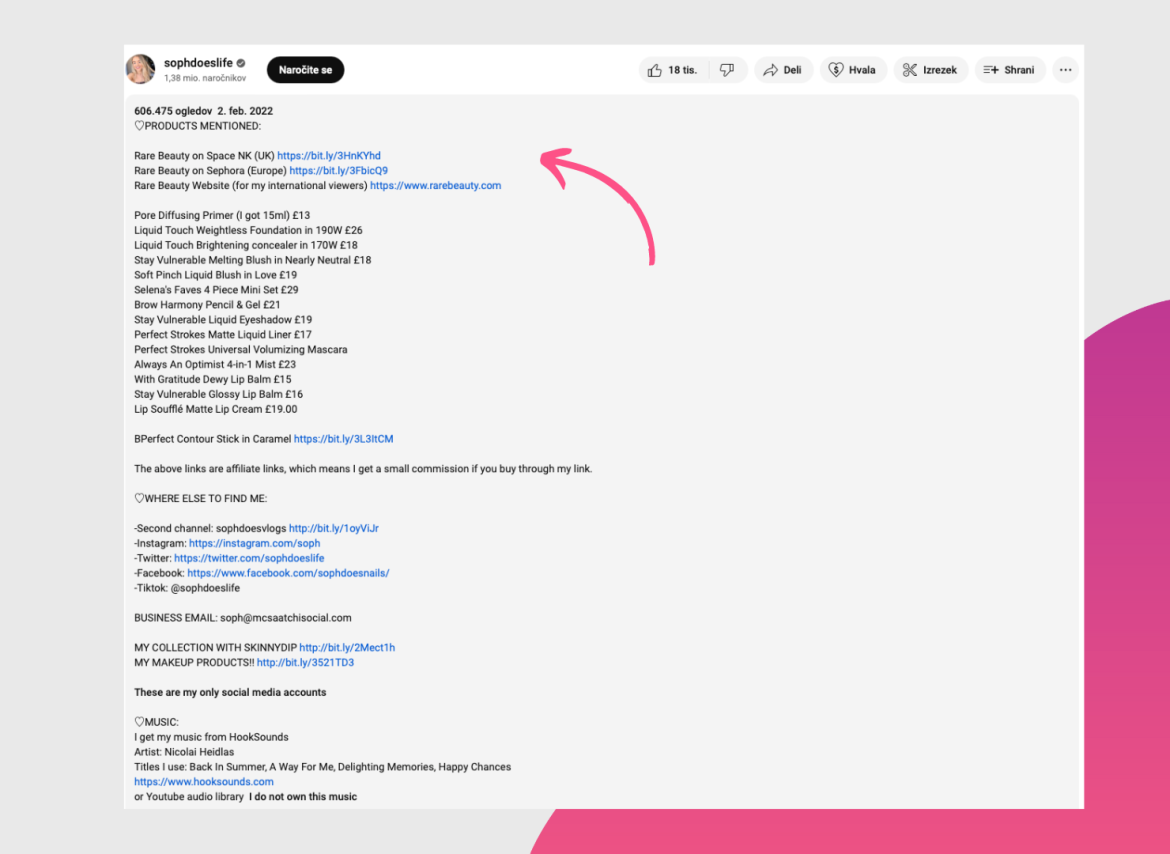Click Brow Harmony Pencil & Gel line
Image resolution: width=1170 pixels, height=854 pixels.
click(207, 305)
